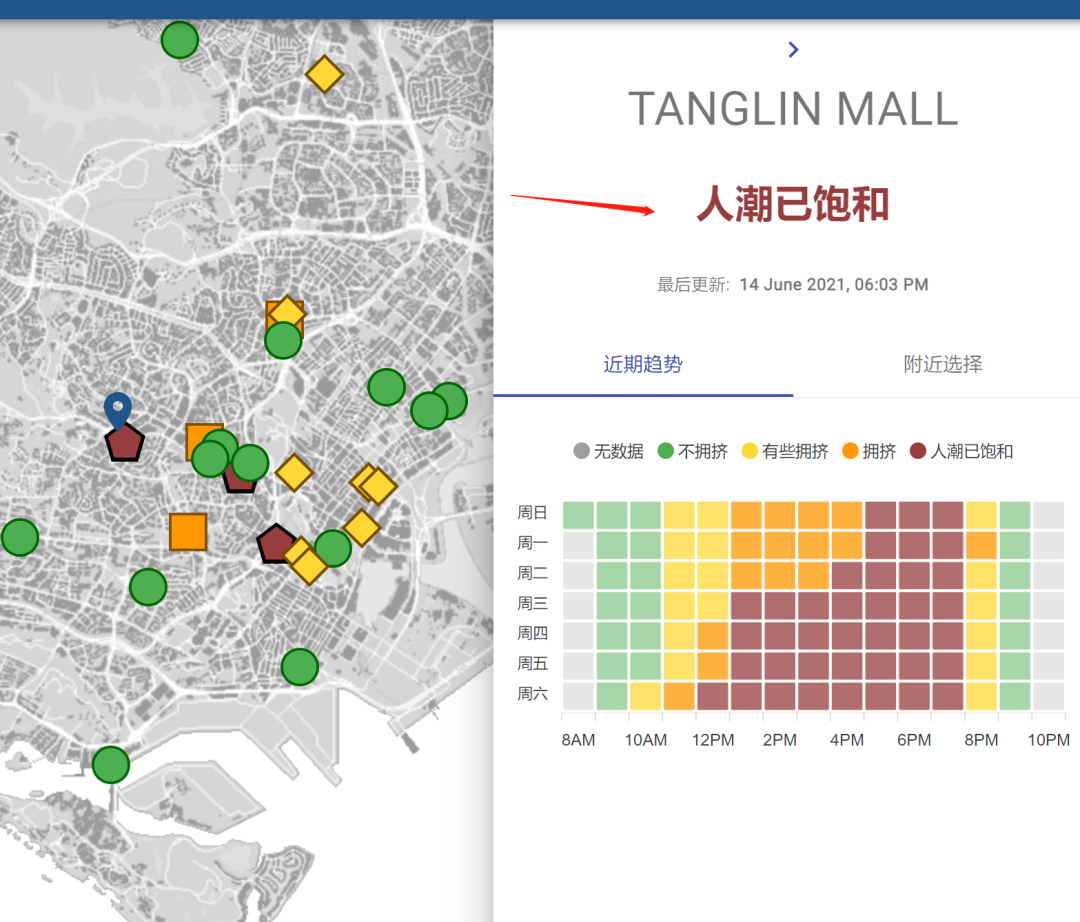The width and height of the screenshot is (1080, 922).
Task: Click the green 周日 8AM heatmap cell
Action: coord(579,515)
